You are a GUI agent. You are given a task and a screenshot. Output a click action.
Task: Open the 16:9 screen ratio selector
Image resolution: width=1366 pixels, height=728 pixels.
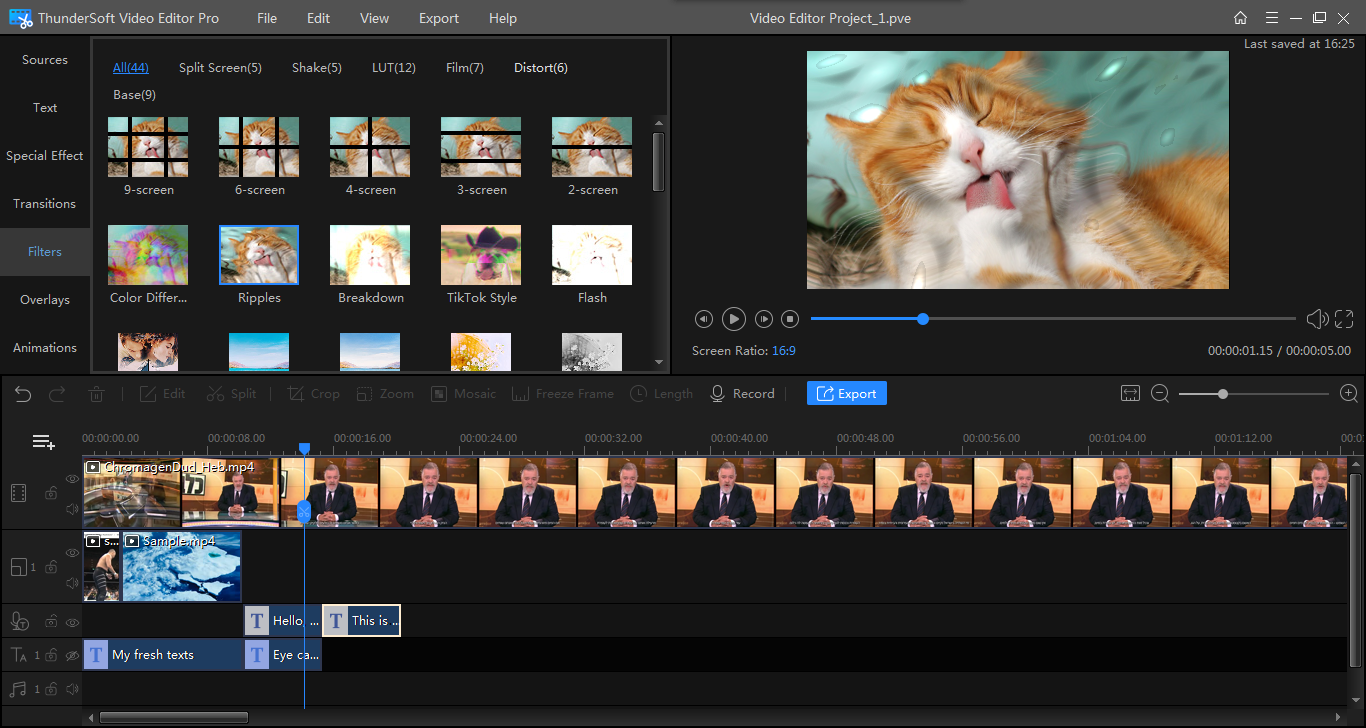tap(783, 351)
